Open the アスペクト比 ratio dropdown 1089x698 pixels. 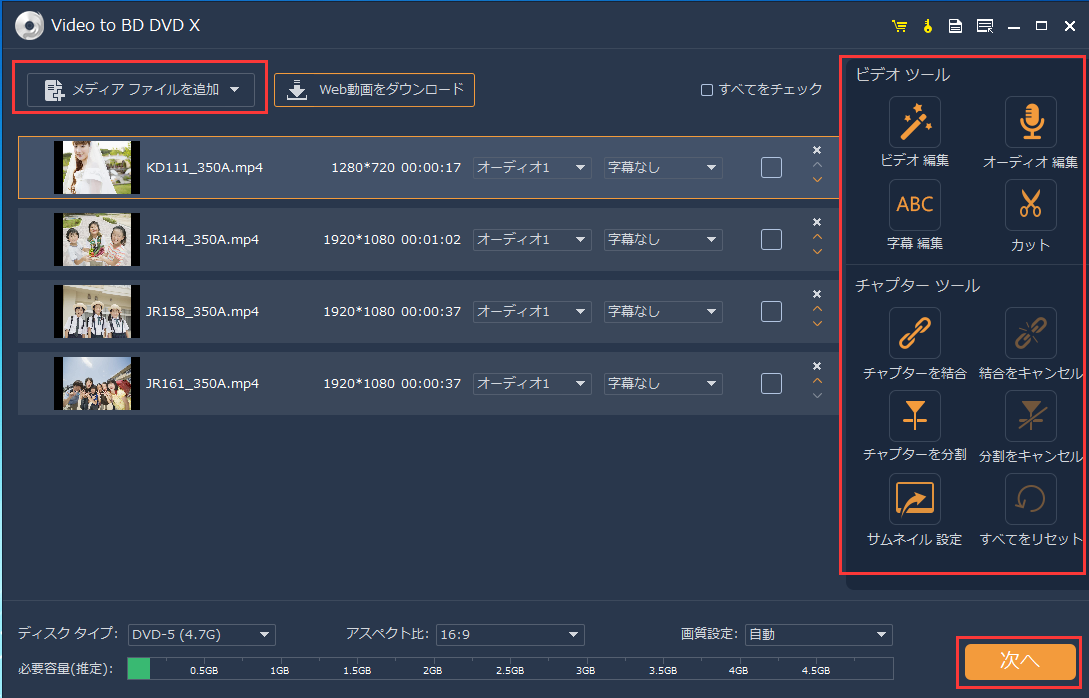[x=510, y=634]
